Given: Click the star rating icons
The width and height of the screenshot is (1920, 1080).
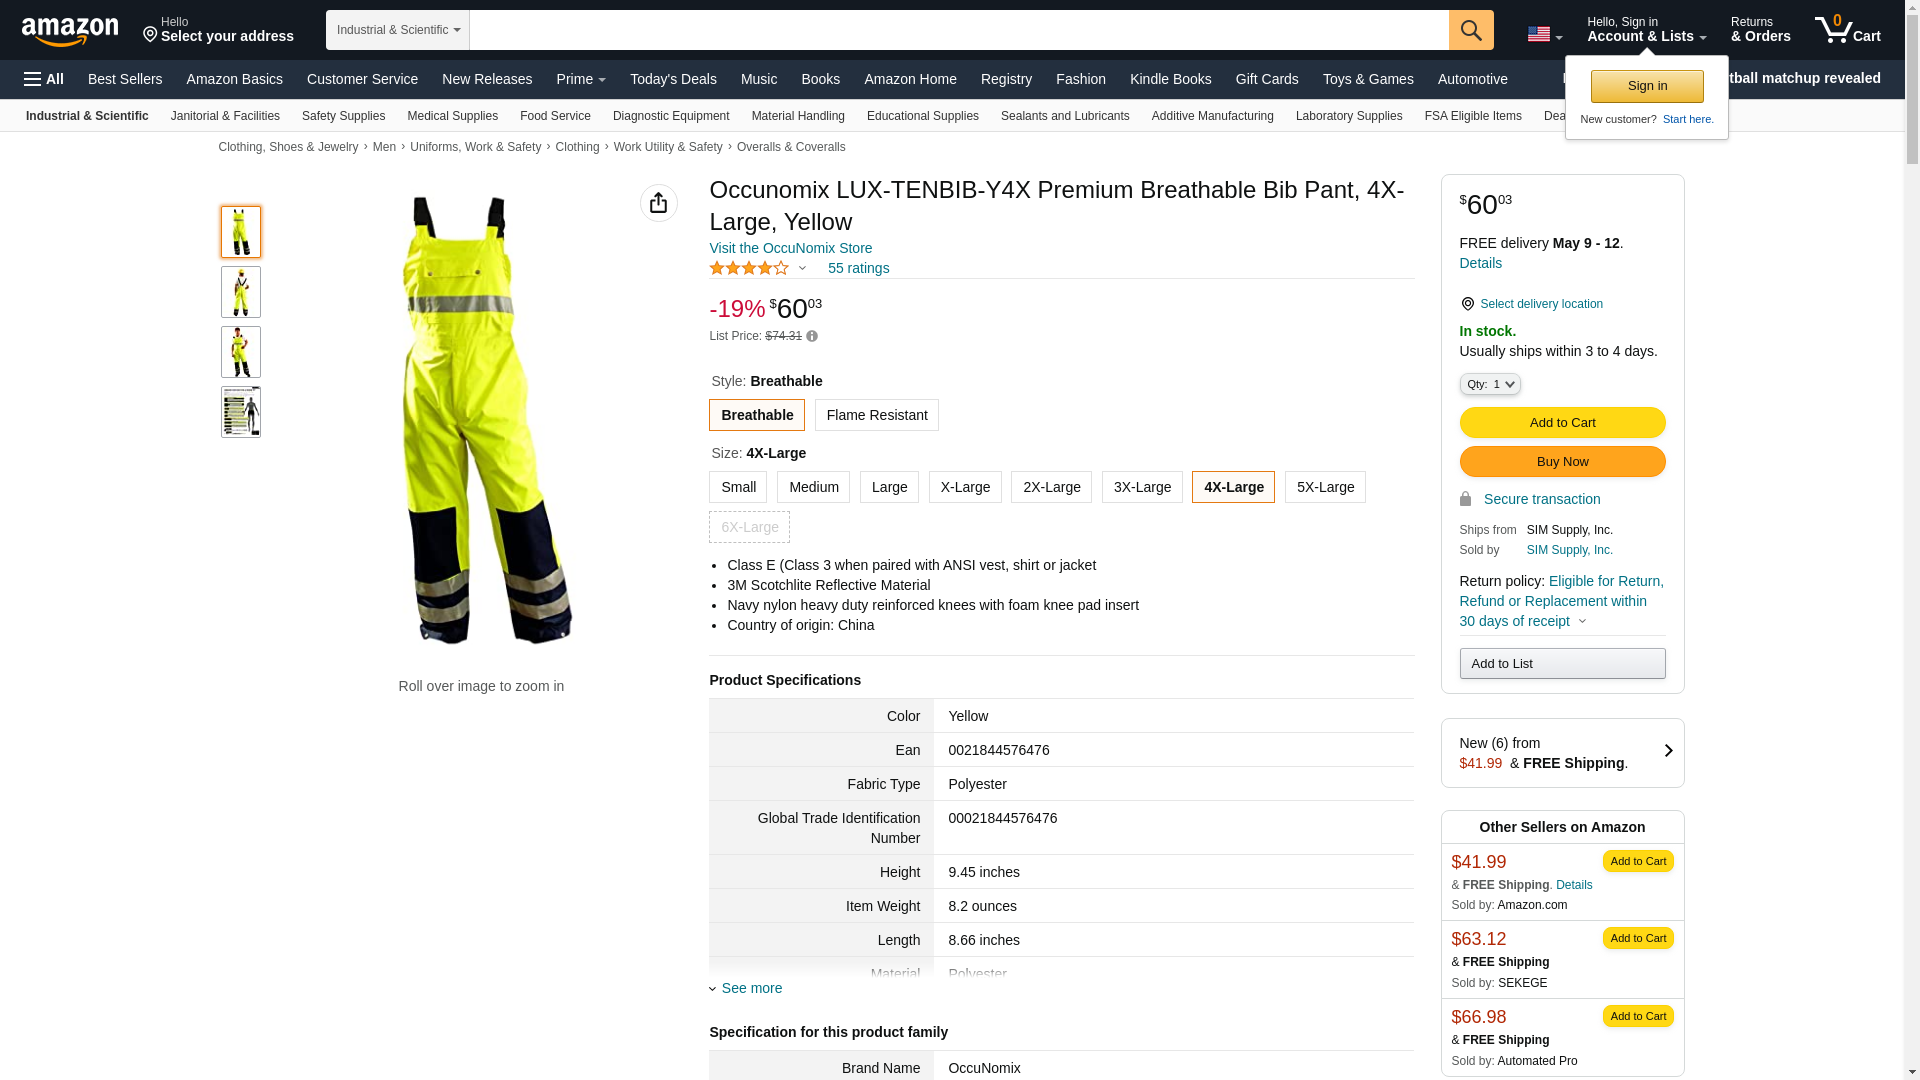Looking at the screenshot, I should 749,268.
